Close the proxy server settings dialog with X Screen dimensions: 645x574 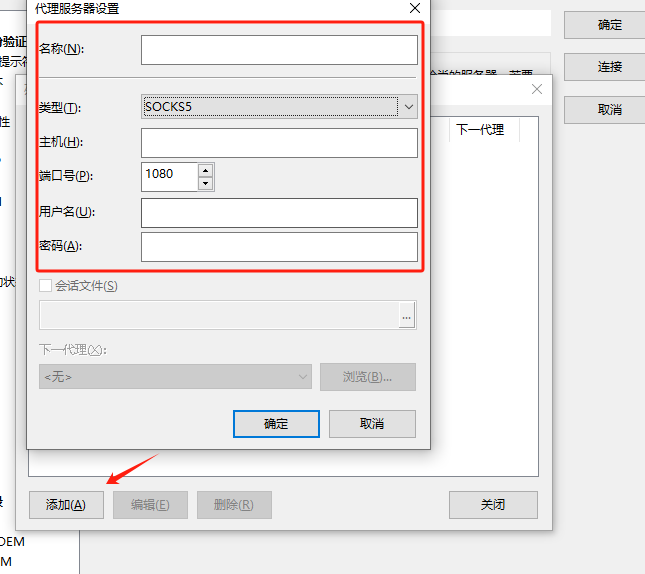coord(415,8)
